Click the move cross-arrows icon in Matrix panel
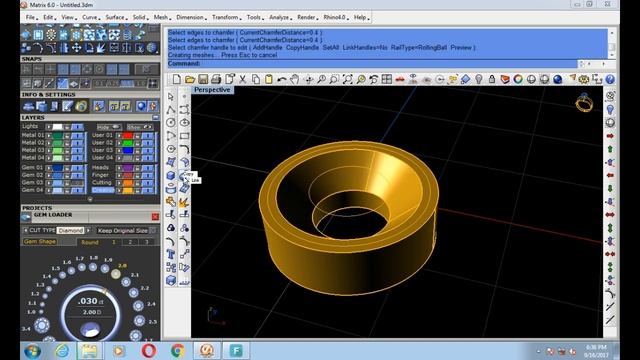Image resolution: width=640 pixels, height=360 pixels. click(x=76, y=48)
